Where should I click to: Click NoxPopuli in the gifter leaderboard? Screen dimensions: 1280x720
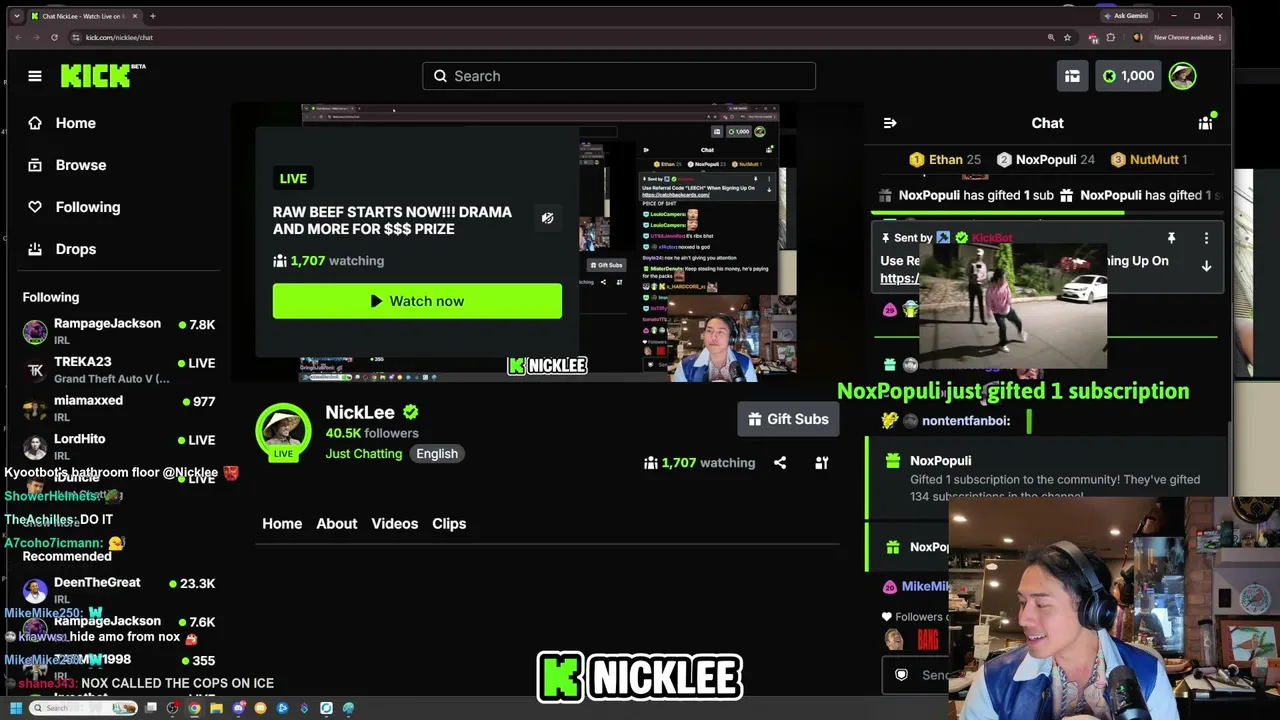(1045, 160)
